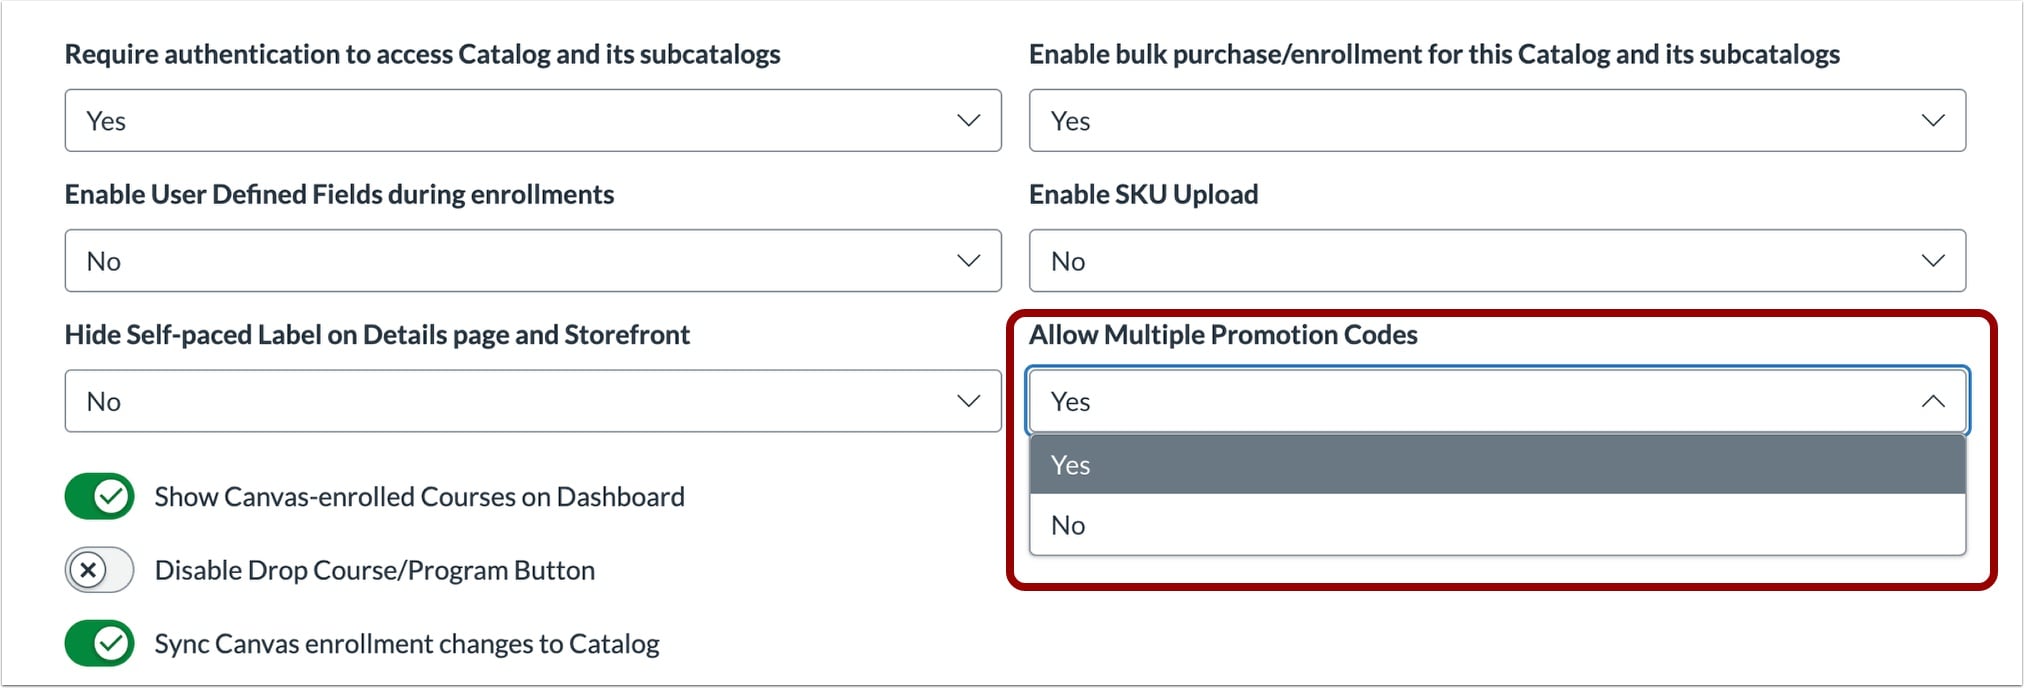Turn off Sync Canvas enrollment changes toggle
Screen dimensions: 2024x688
point(100,644)
